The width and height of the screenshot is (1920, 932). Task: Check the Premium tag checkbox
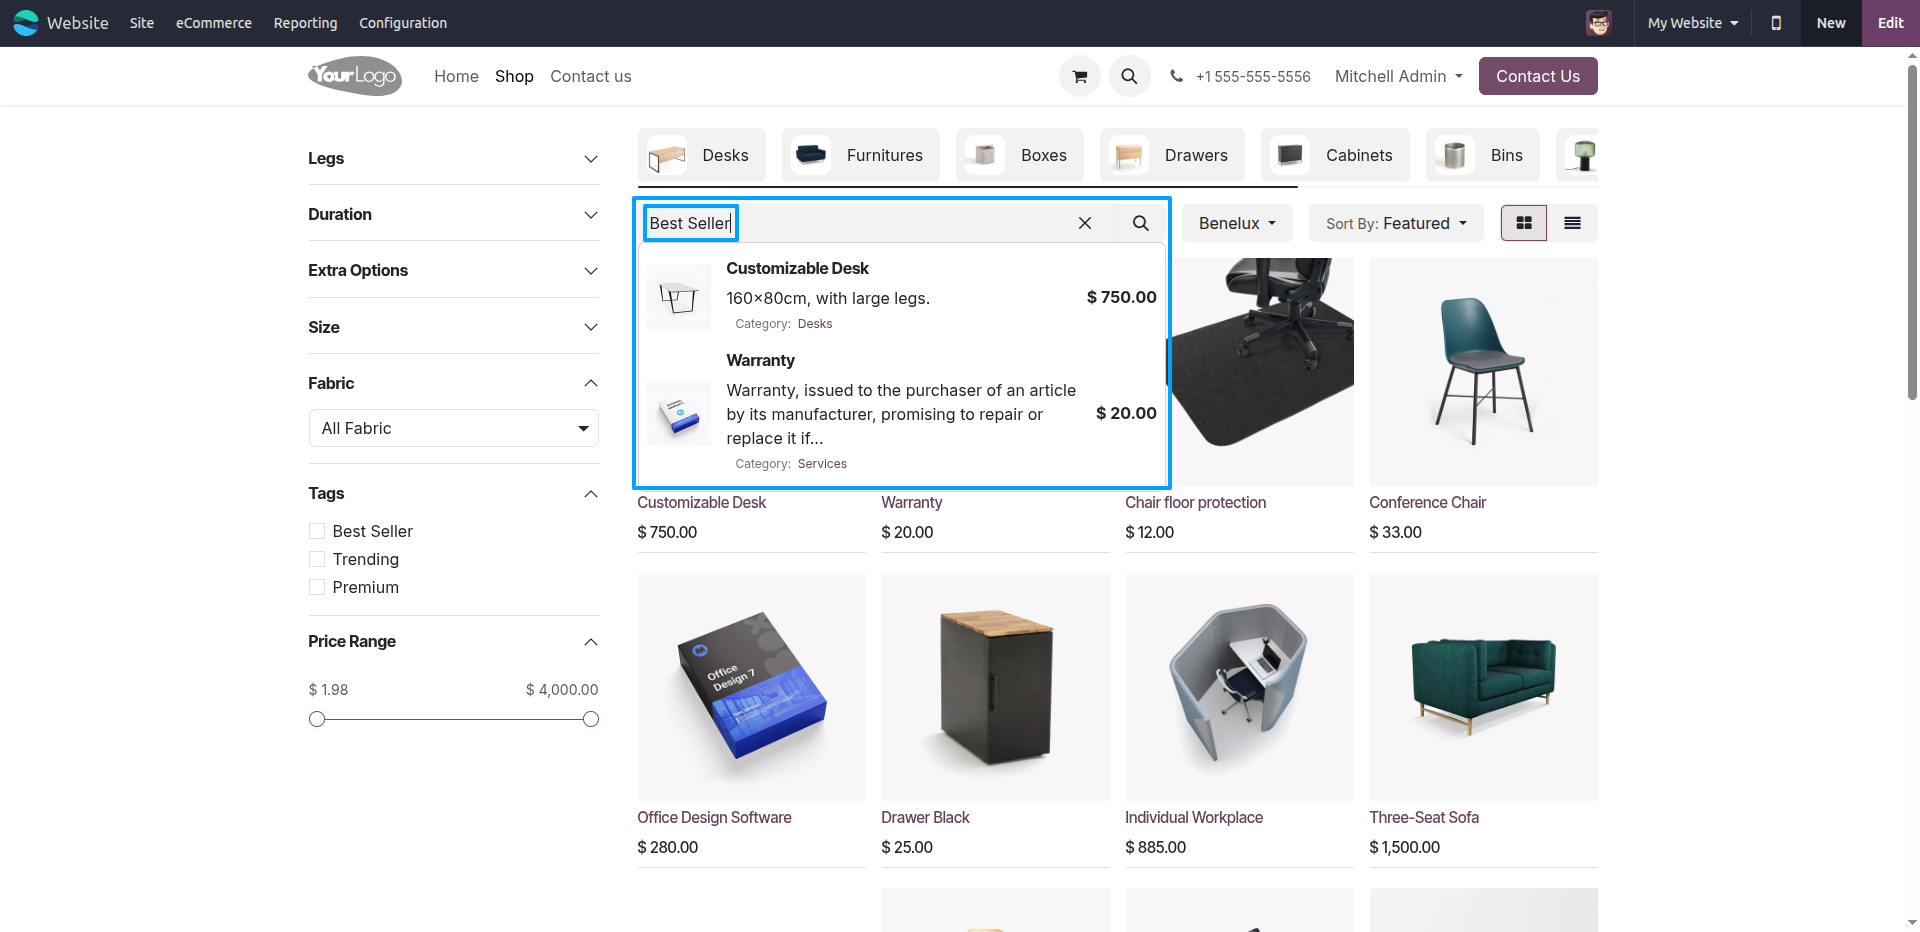point(317,587)
